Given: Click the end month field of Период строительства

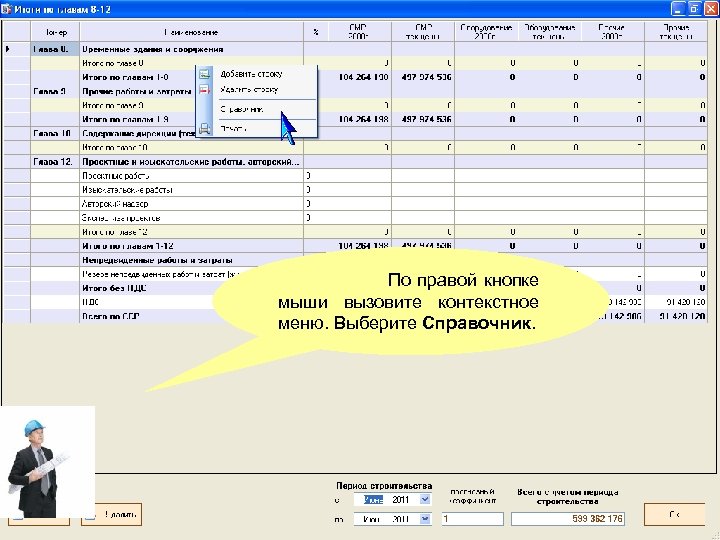Looking at the screenshot, I should coord(371,519).
